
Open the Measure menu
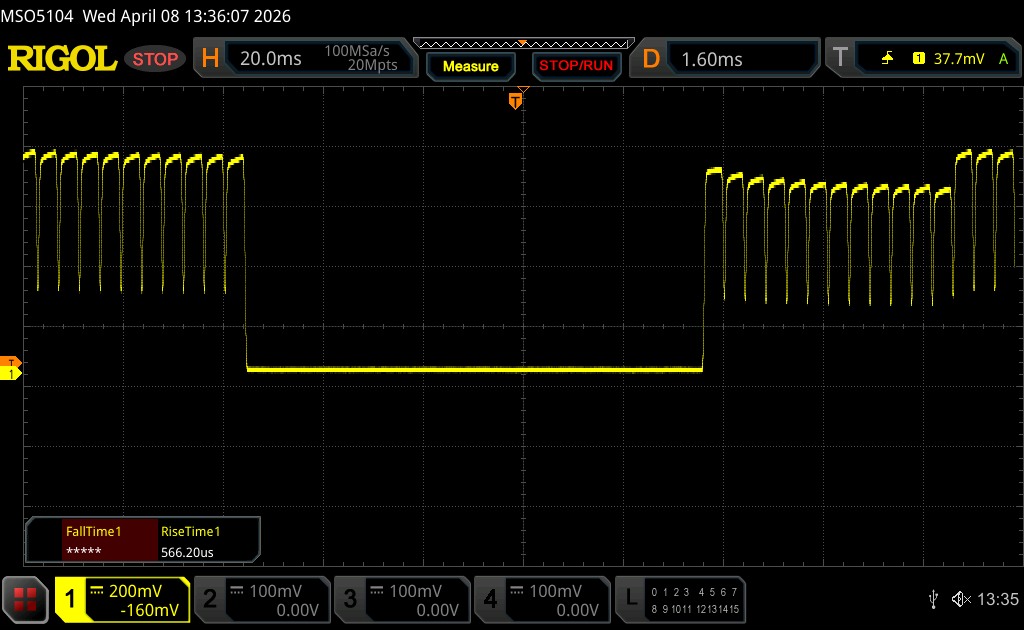pyautogui.click(x=470, y=66)
